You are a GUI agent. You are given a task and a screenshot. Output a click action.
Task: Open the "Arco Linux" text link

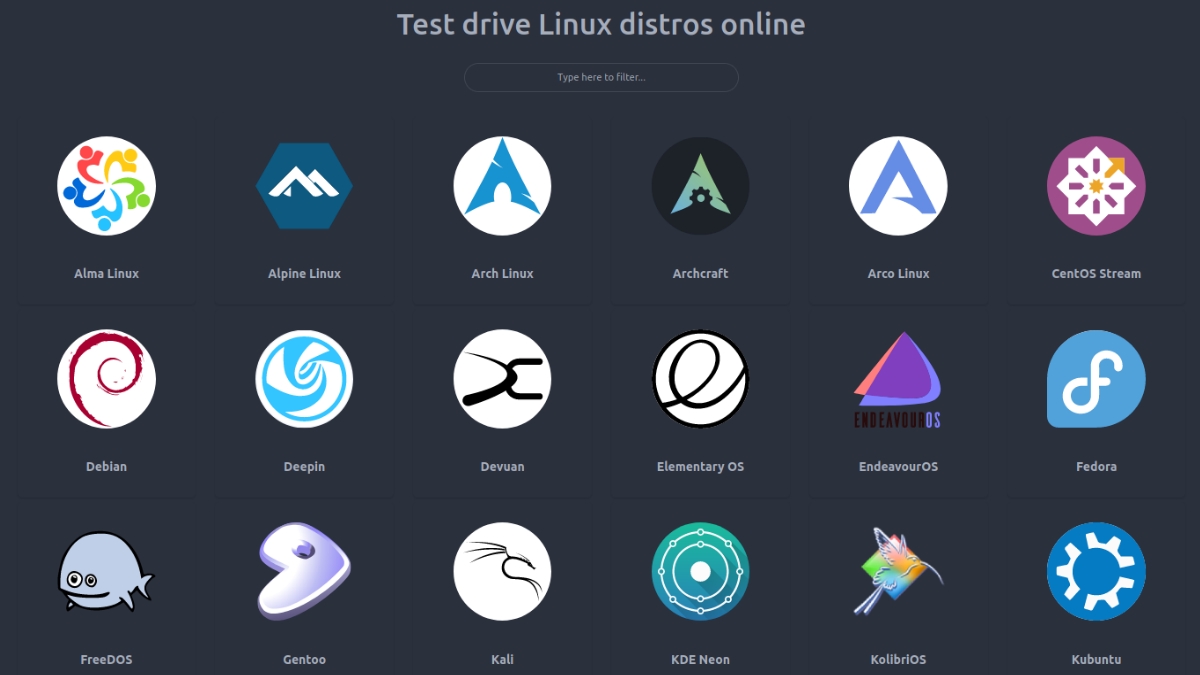(898, 273)
